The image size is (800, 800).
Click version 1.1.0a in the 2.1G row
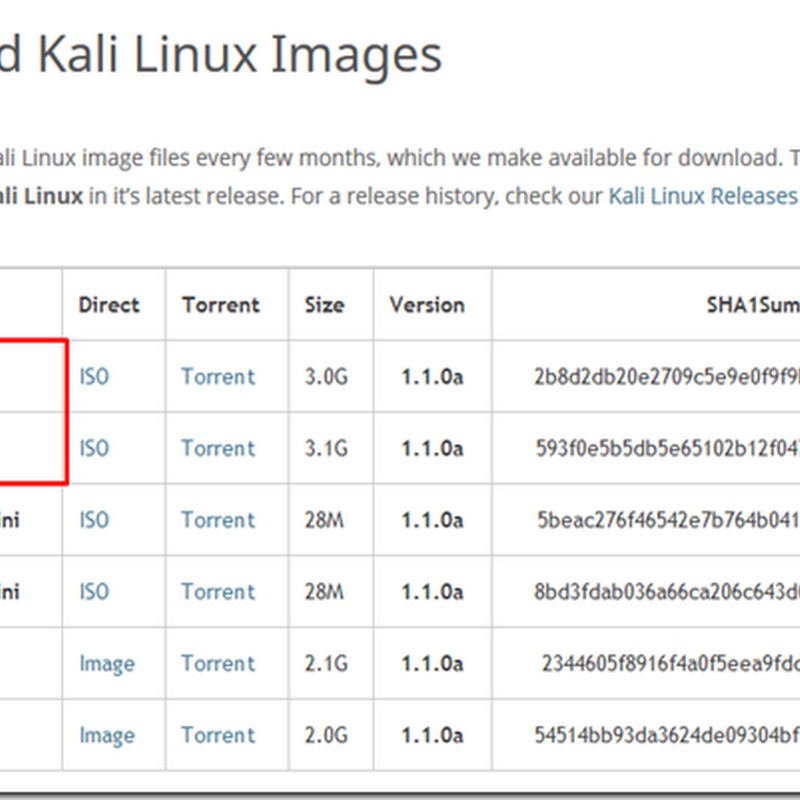click(x=432, y=663)
